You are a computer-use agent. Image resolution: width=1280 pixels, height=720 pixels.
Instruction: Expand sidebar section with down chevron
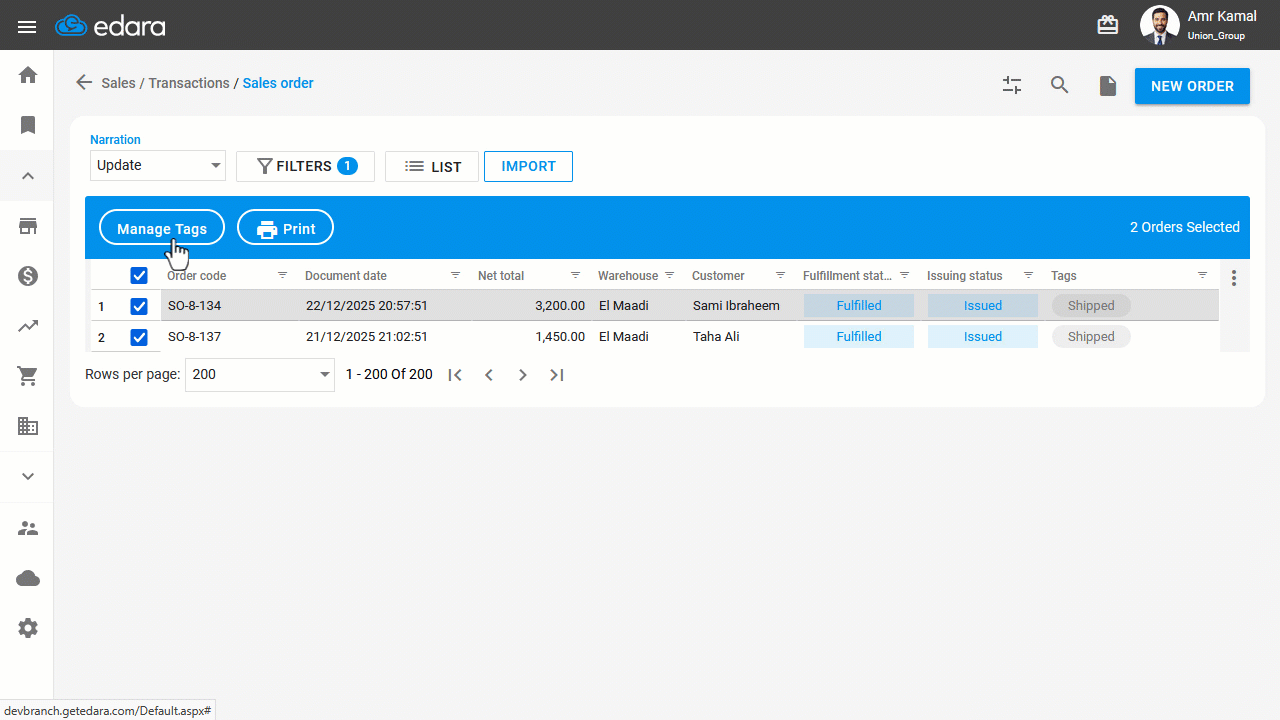pos(28,477)
